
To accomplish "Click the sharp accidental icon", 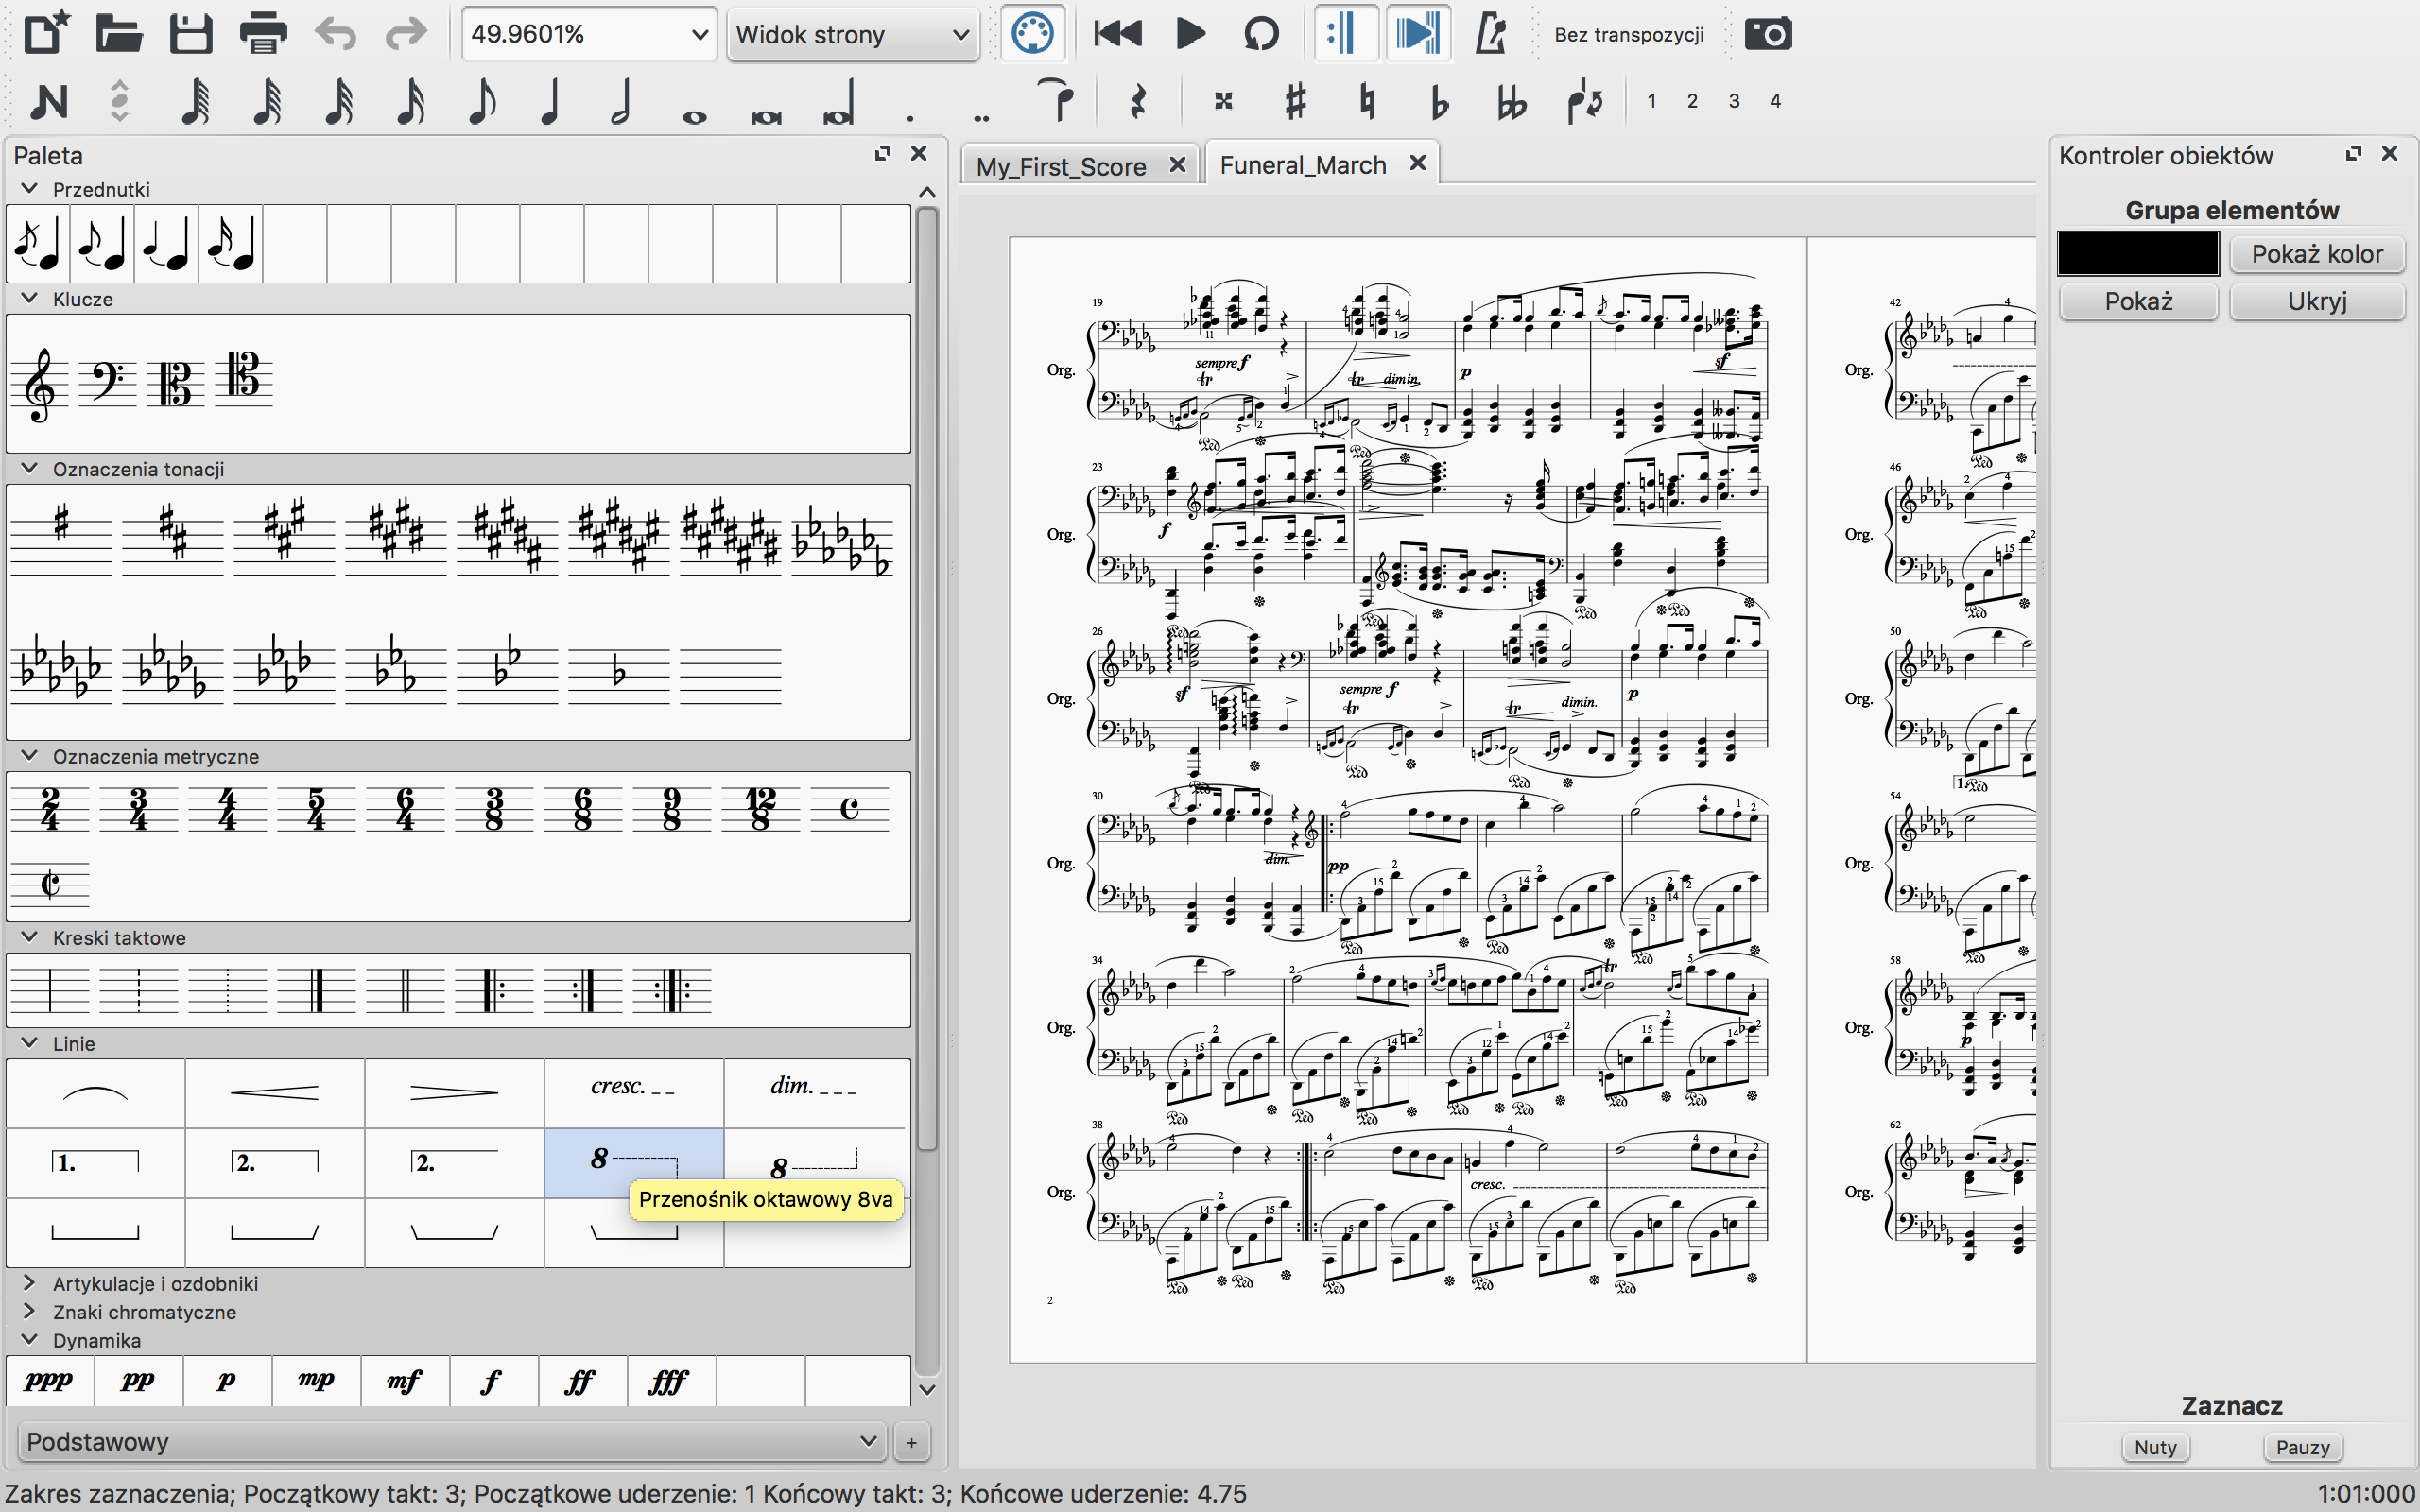I will click(1295, 101).
